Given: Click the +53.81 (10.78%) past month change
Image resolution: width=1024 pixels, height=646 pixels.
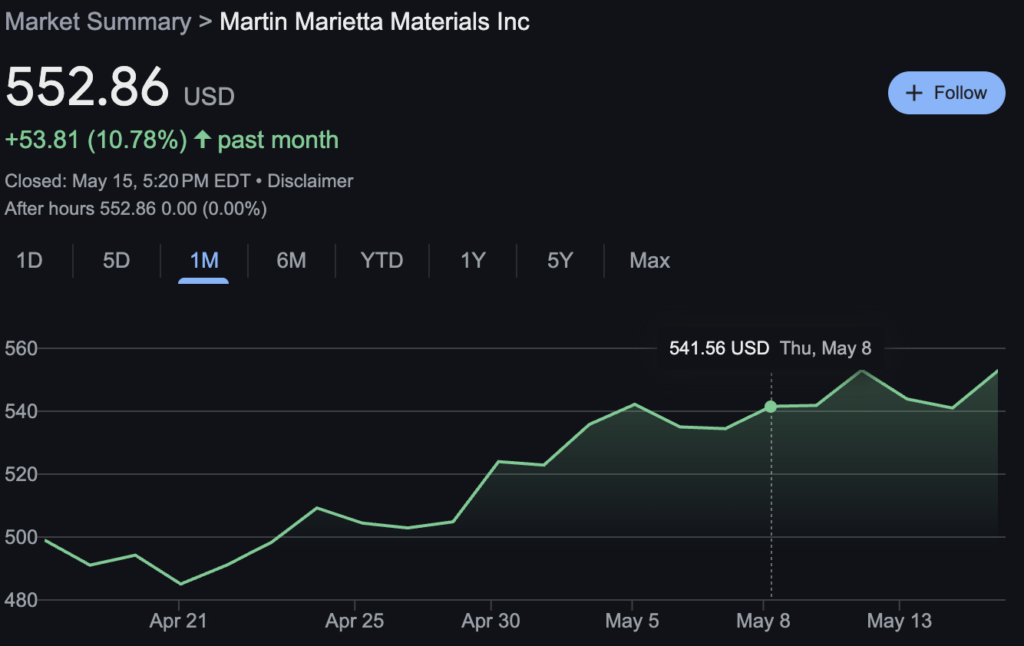Looking at the screenshot, I should 172,140.
